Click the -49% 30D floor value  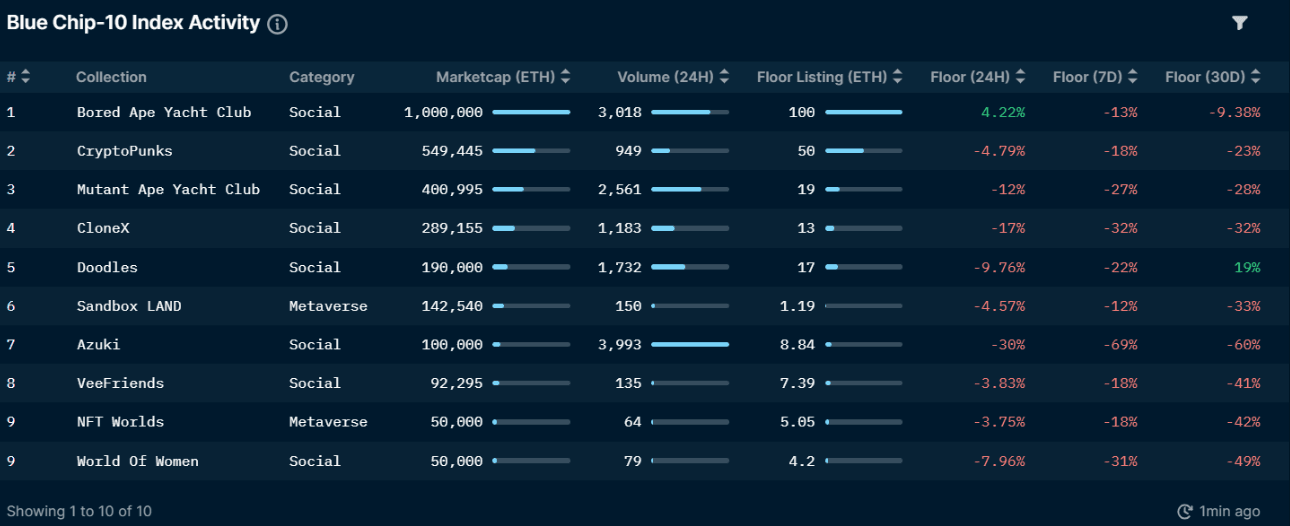coord(1243,461)
